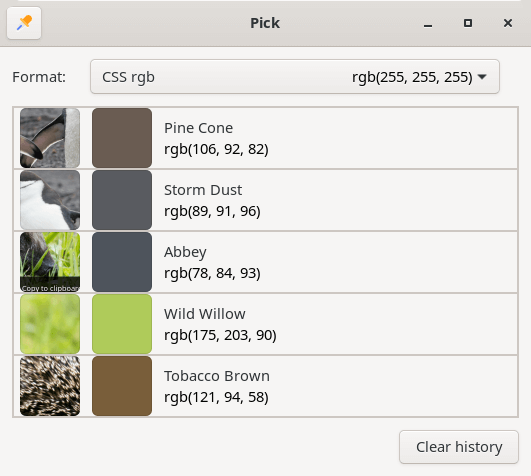Screen dimensions: 531x476
Task: Click the Storm Dust penguin thumbnail
Action: (50, 200)
